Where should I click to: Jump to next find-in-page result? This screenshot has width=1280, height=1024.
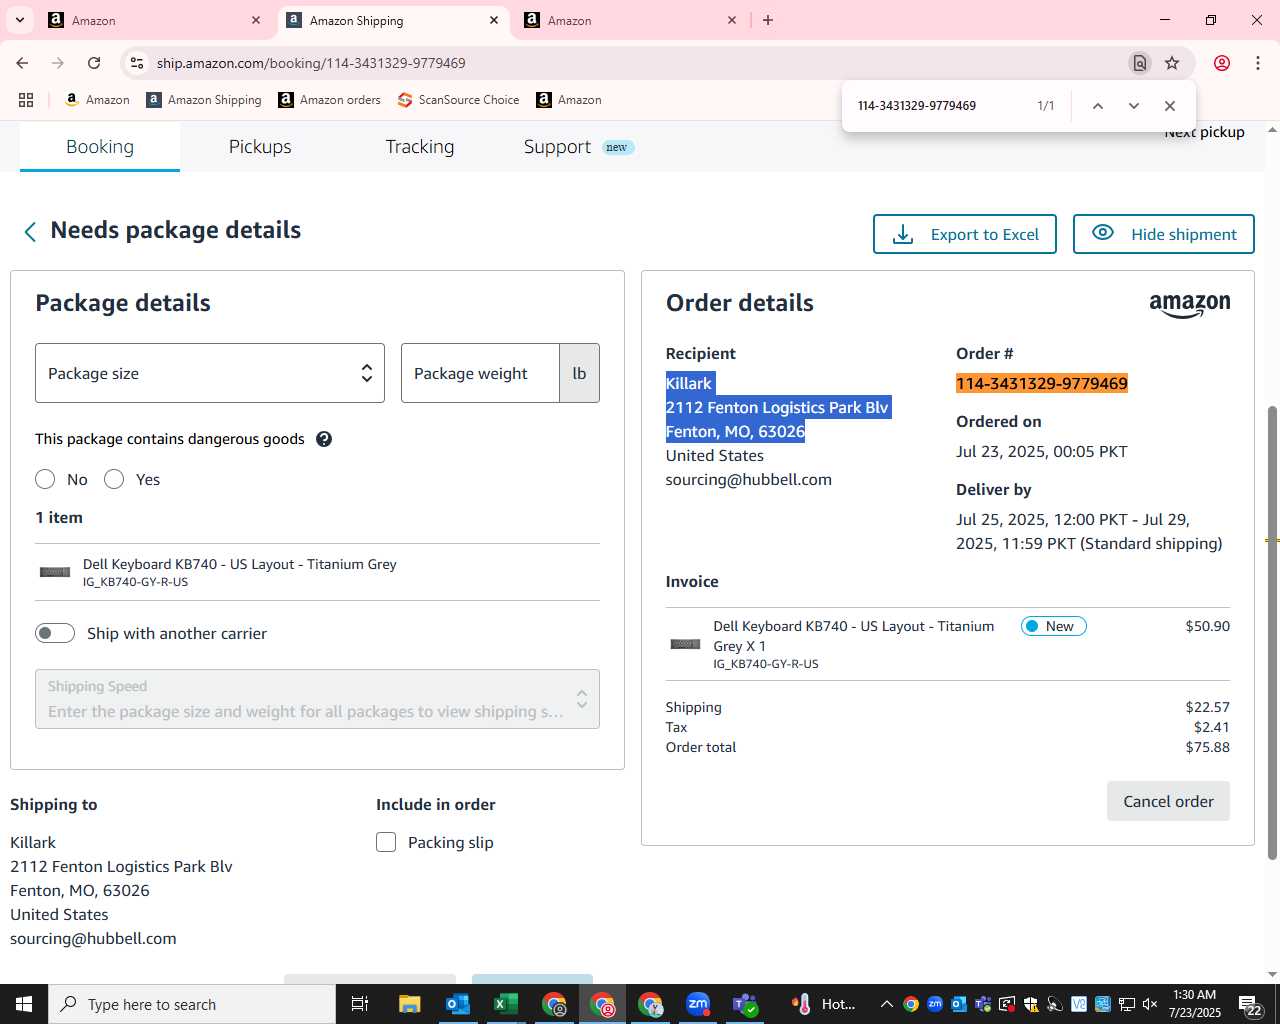click(1133, 106)
